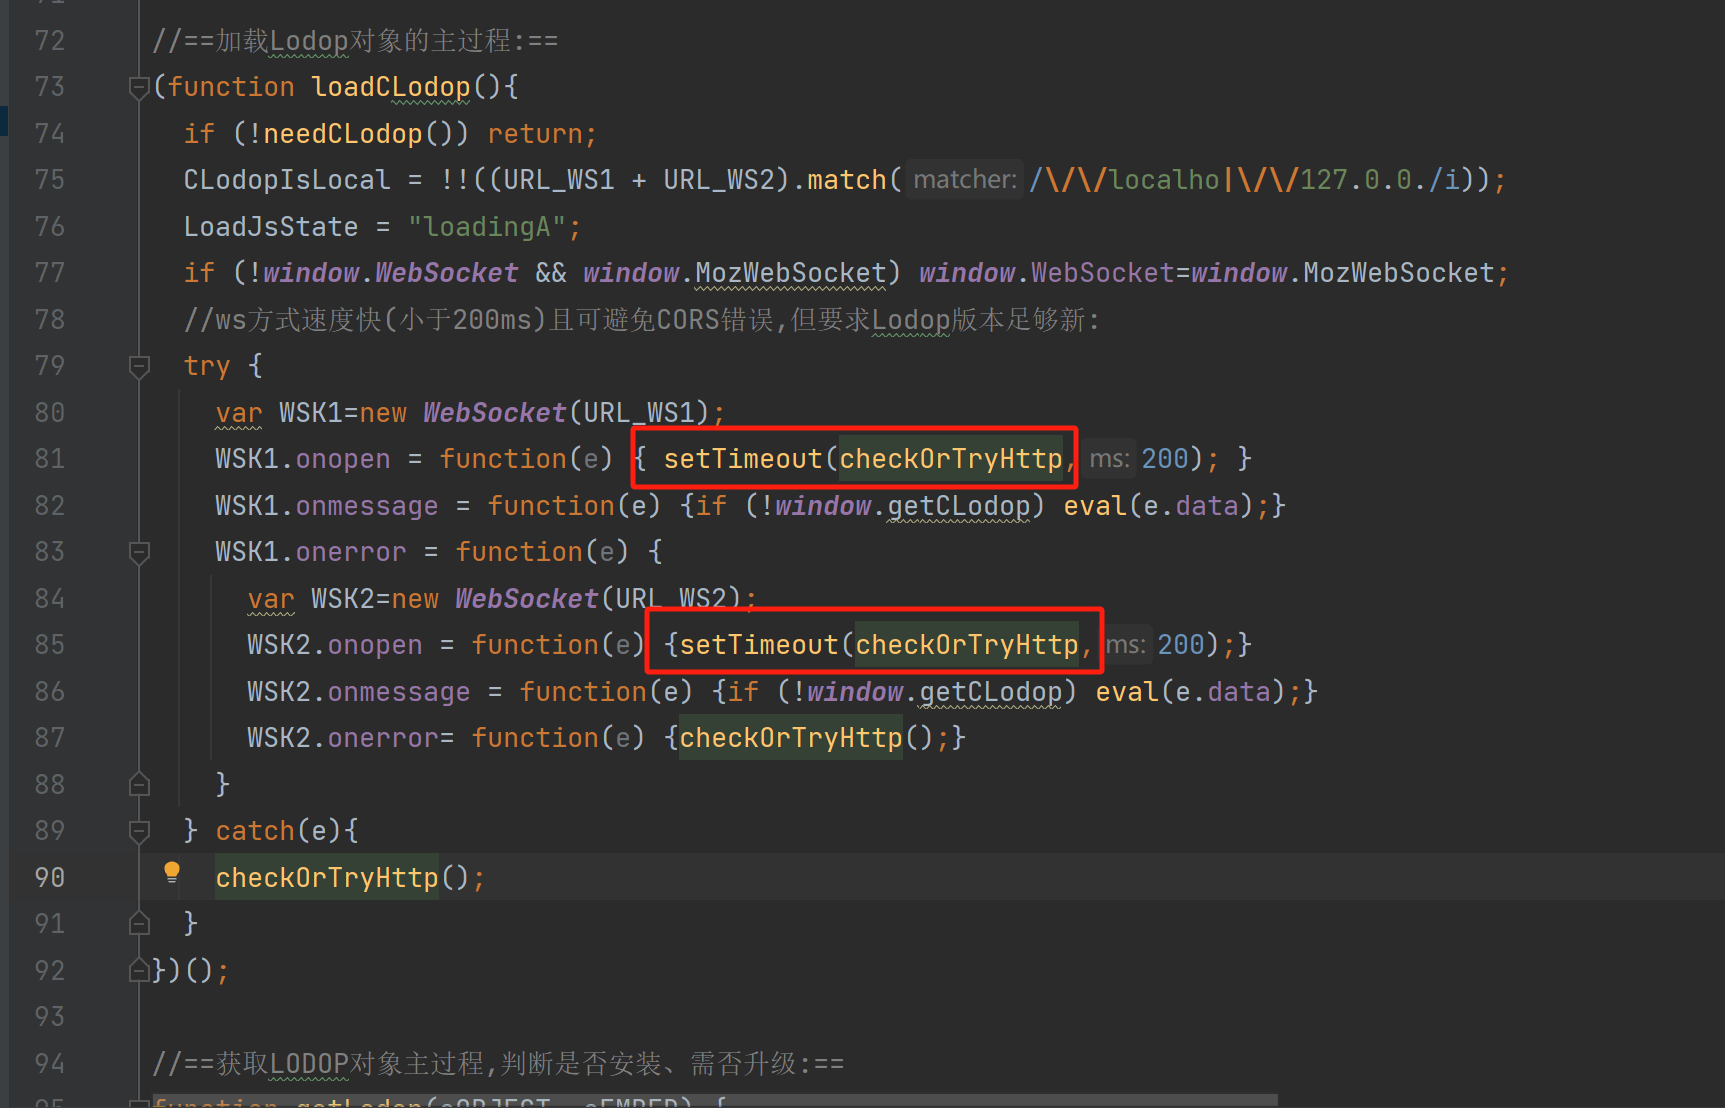Click the URL_WS2 in match expression

[x=719, y=180]
